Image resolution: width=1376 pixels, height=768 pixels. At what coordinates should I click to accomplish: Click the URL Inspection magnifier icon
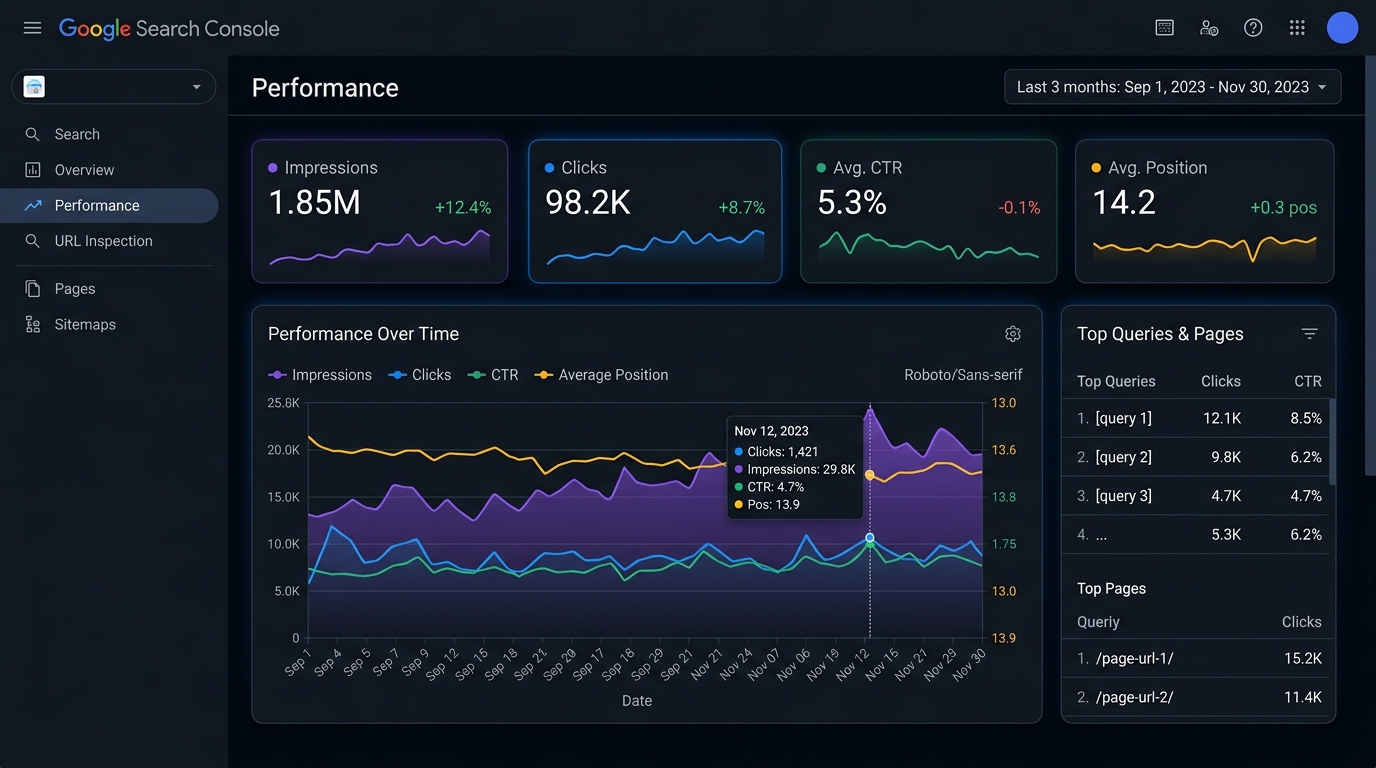[x=33, y=241]
